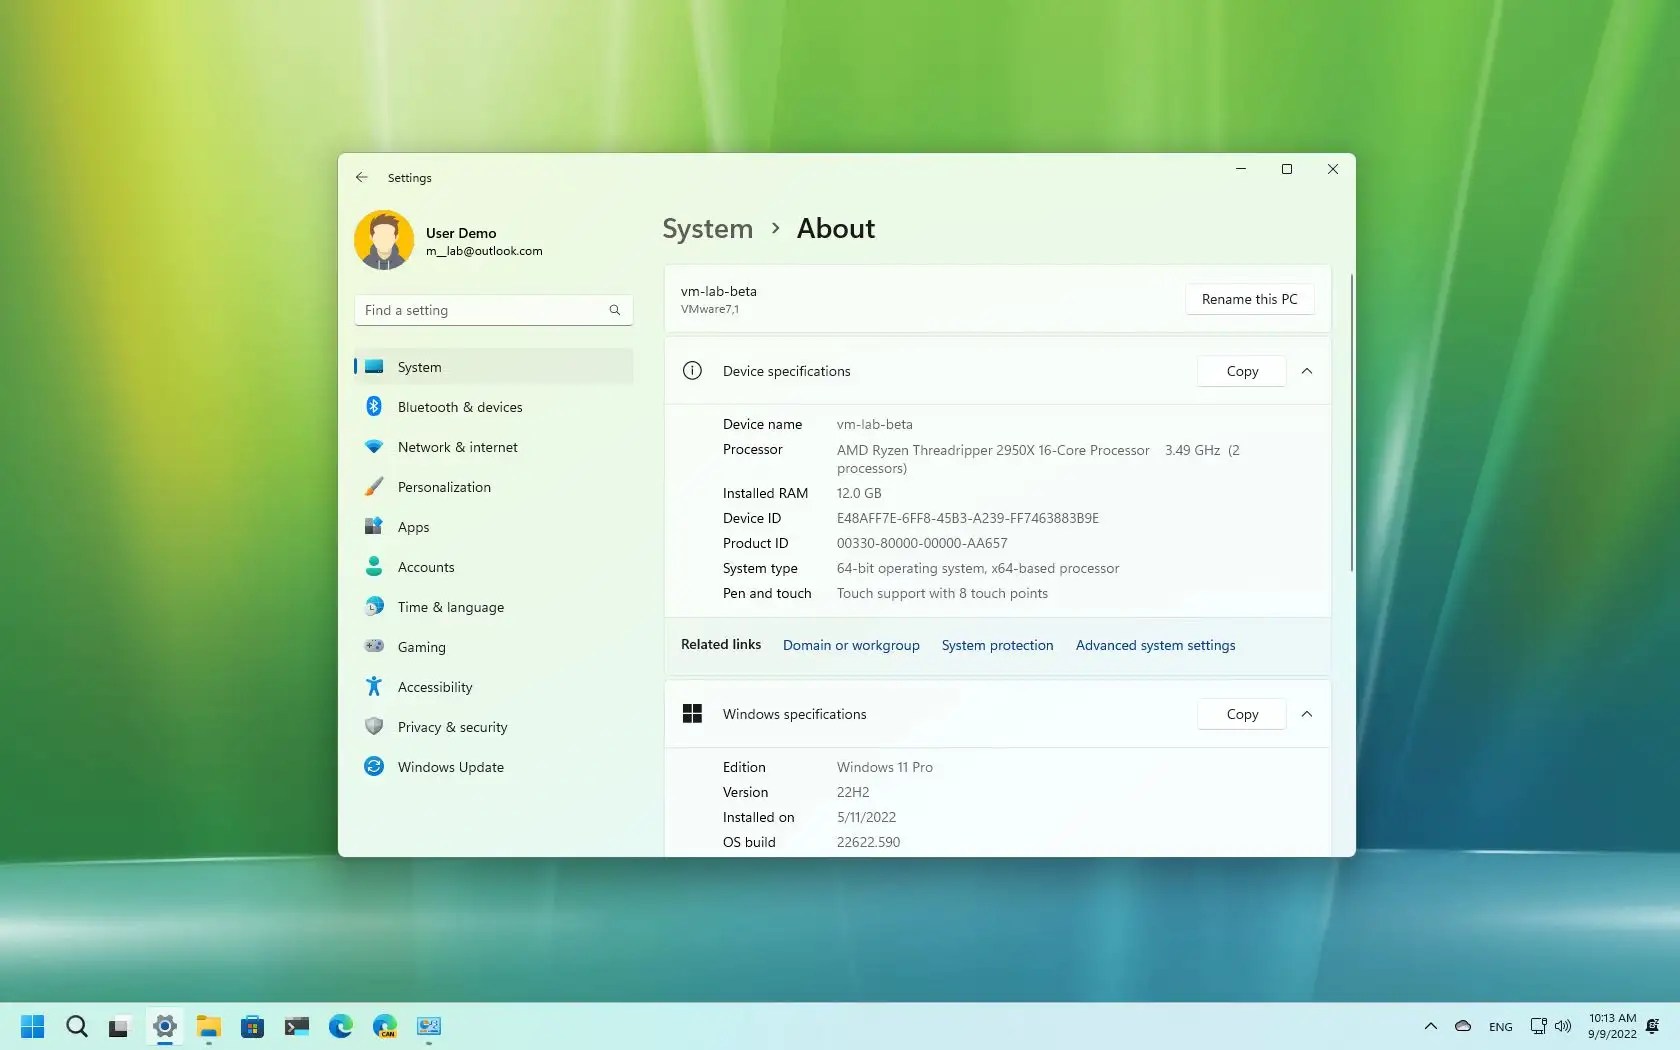Open Bluetooth & devices settings
This screenshot has width=1680, height=1050.
(459, 407)
